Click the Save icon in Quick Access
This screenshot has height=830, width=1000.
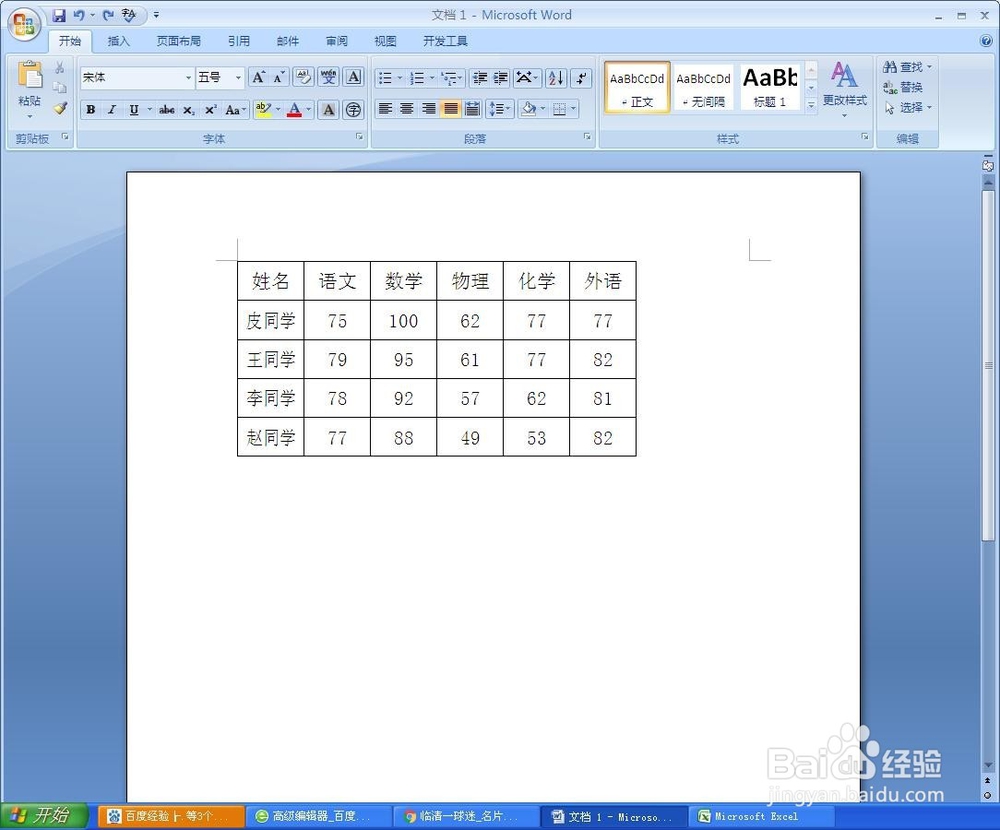click(59, 15)
